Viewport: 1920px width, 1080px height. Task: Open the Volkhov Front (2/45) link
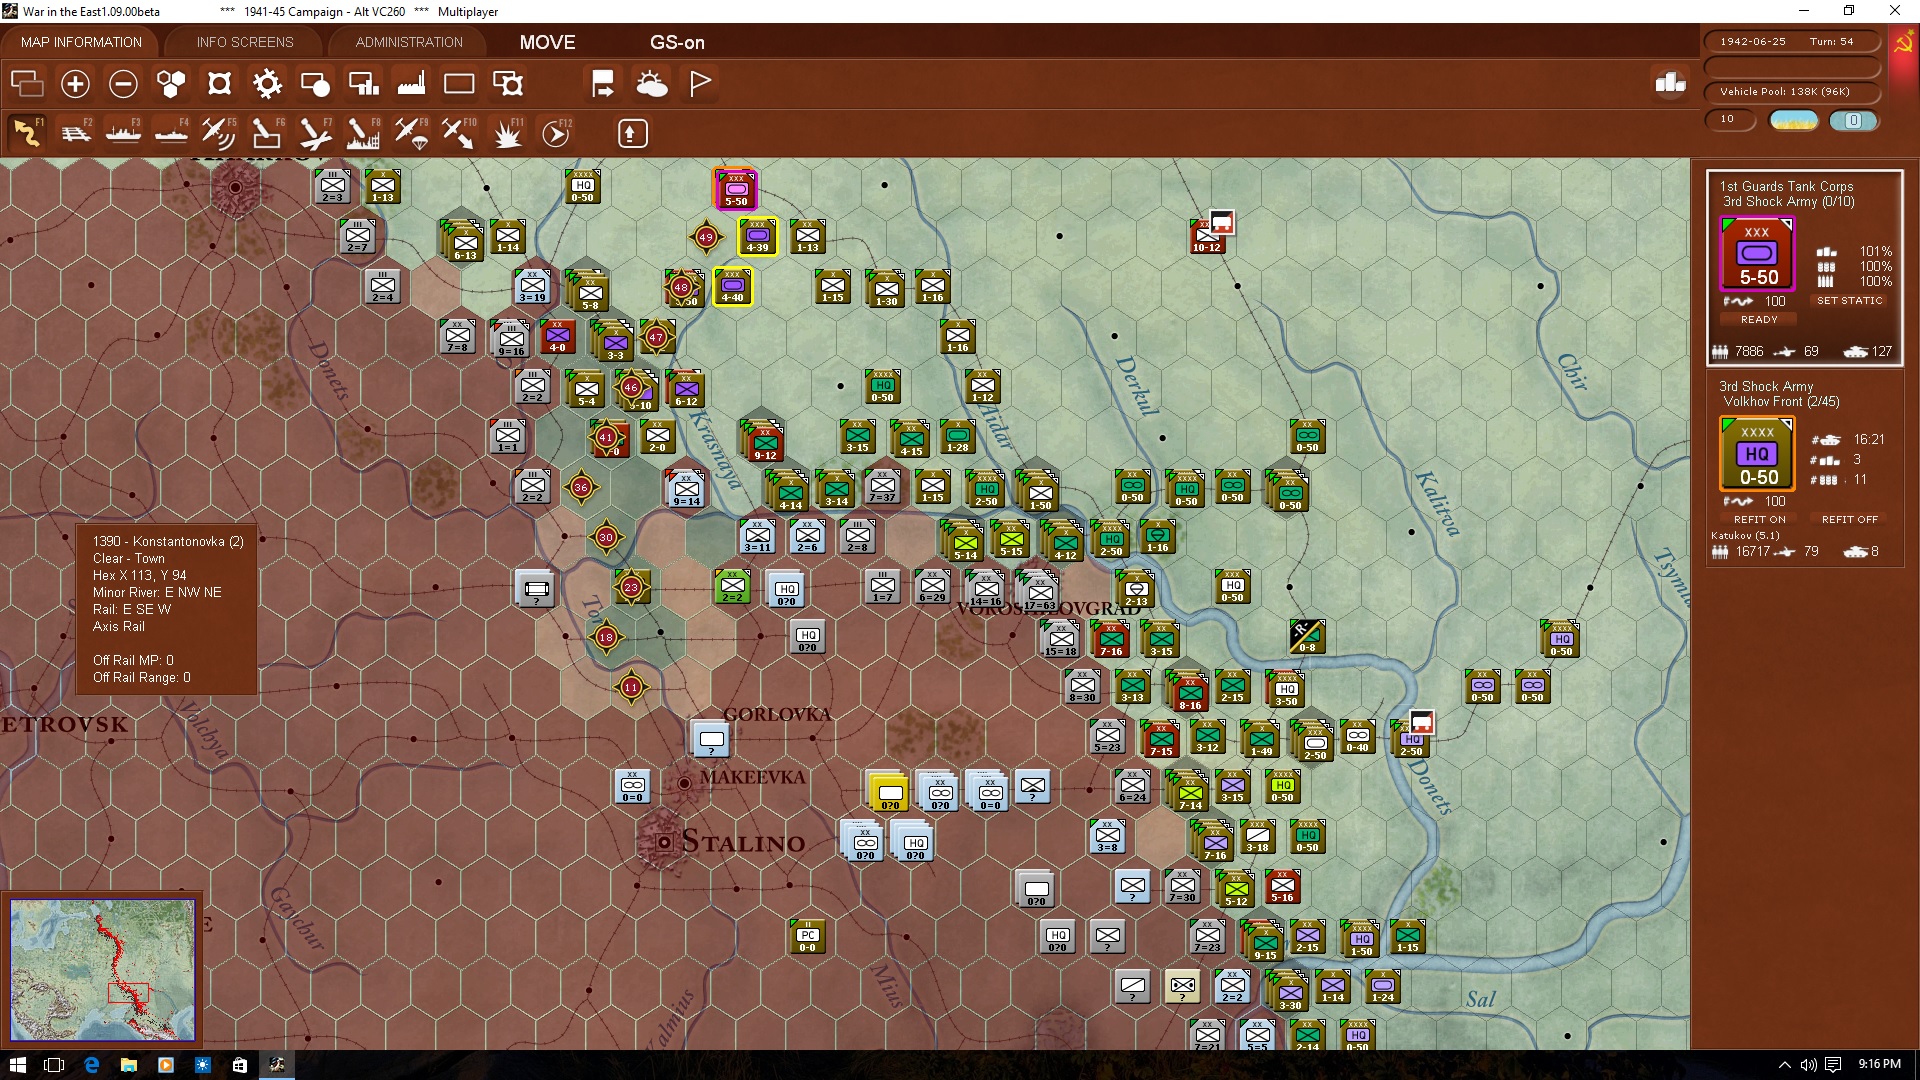coord(1781,402)
